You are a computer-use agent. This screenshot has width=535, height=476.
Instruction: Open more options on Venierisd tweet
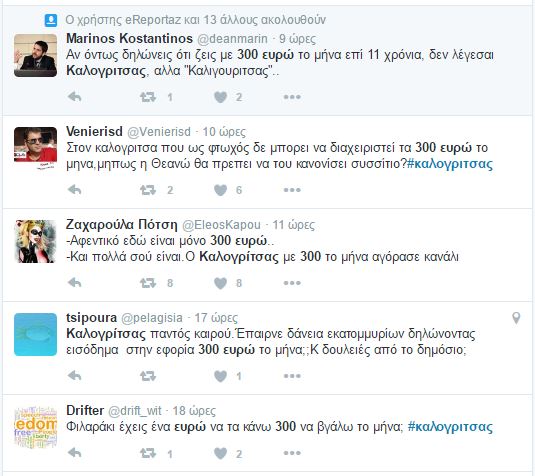click(x=292, y=190)
